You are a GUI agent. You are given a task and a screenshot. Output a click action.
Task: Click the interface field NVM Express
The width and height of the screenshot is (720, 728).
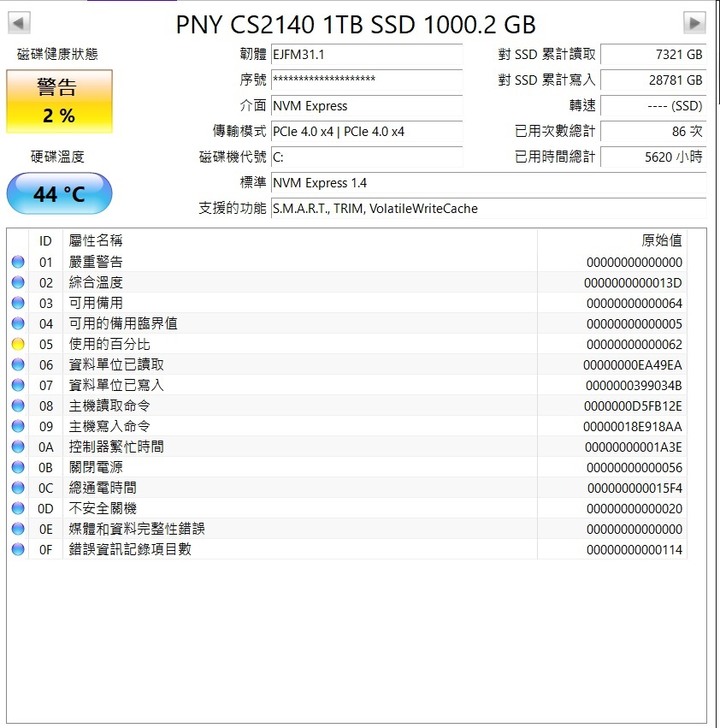(x=367, y=106)
